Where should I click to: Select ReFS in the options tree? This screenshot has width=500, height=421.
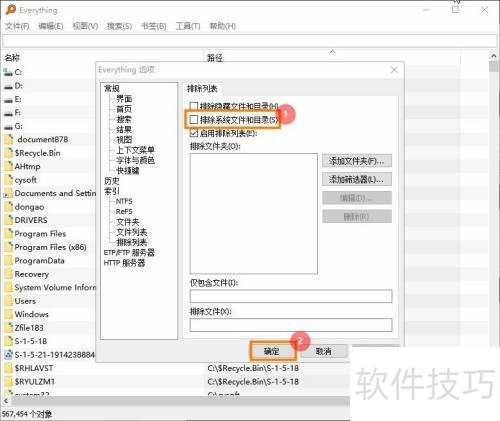(124, 212)
